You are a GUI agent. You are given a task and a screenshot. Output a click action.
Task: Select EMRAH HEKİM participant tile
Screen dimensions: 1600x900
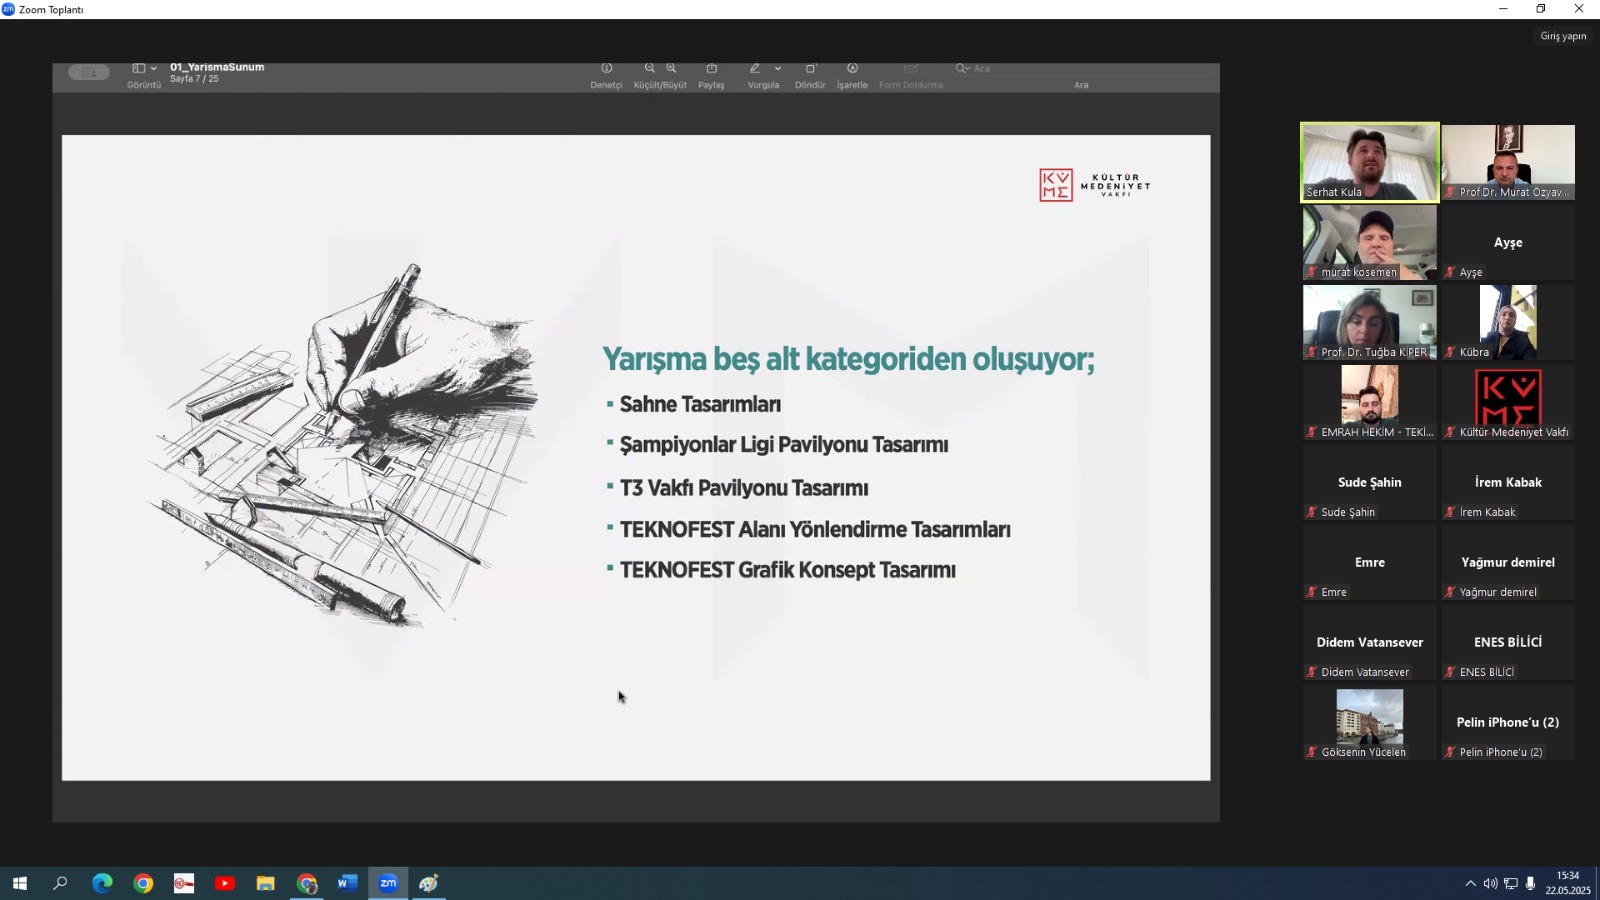[x=1370, y=402]
